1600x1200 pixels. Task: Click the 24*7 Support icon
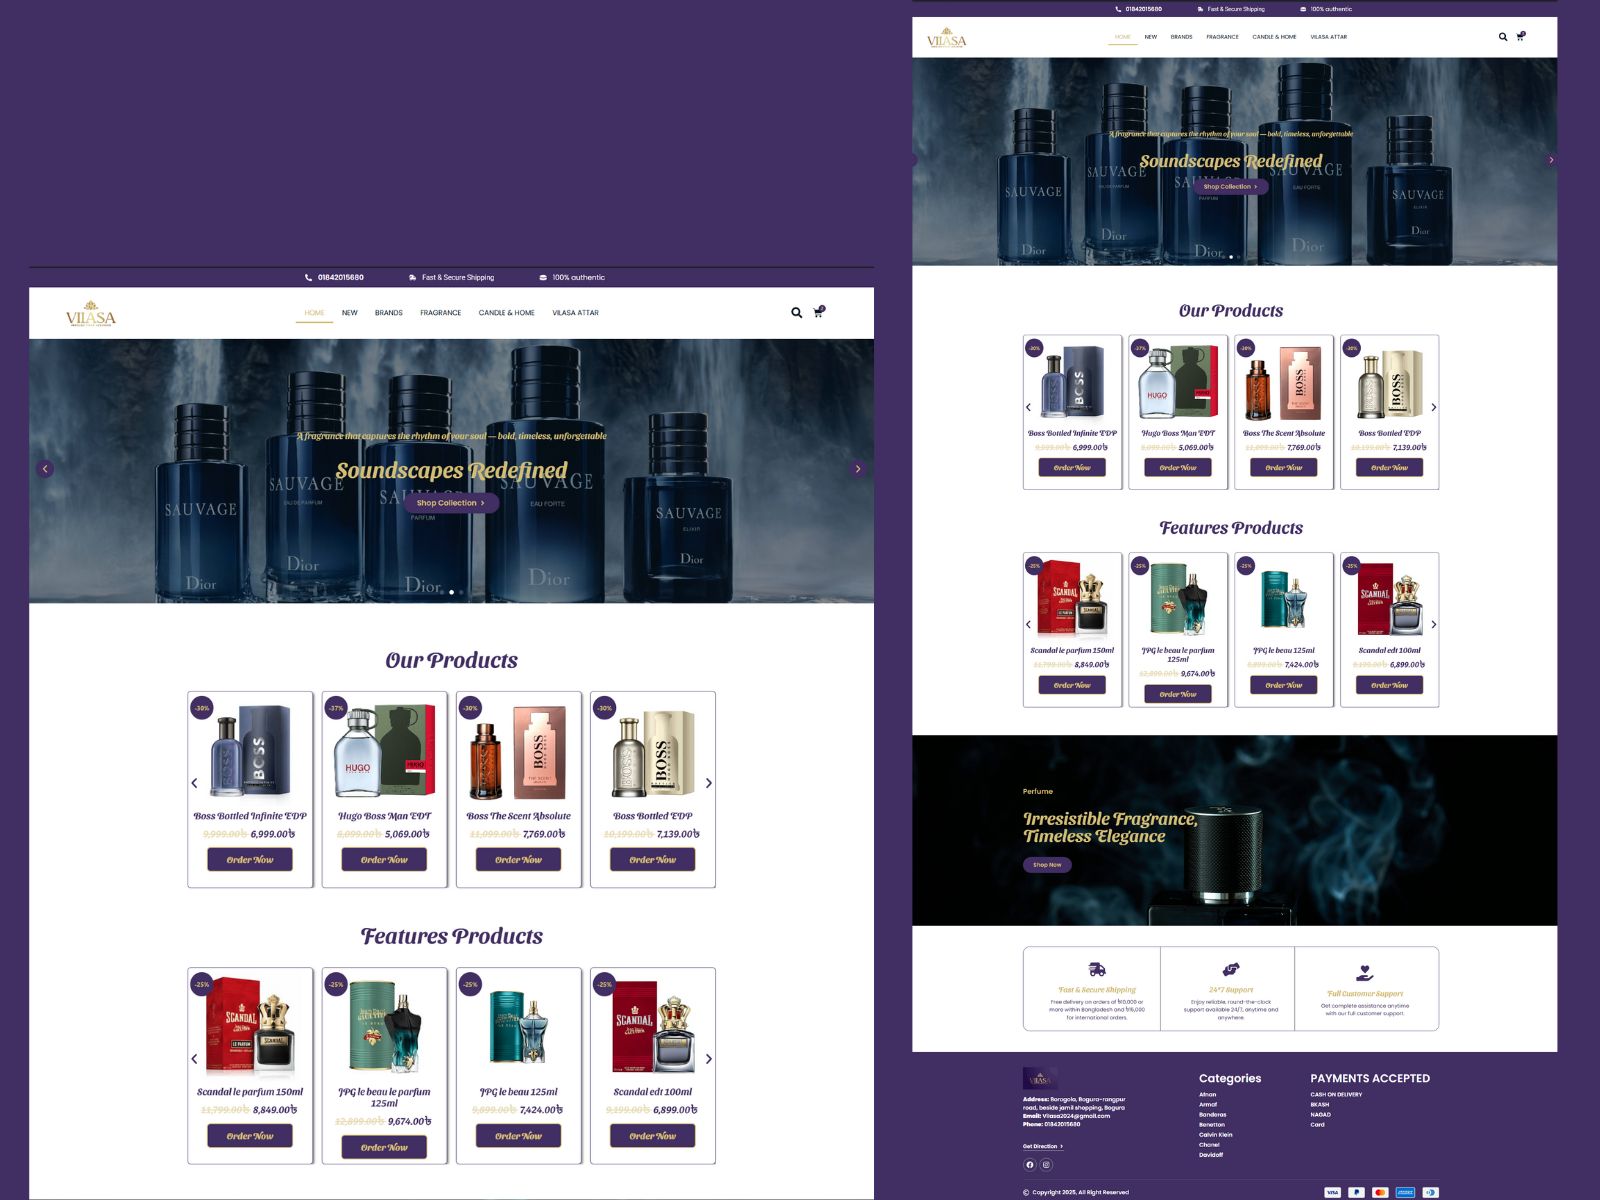coord(1230,968)
